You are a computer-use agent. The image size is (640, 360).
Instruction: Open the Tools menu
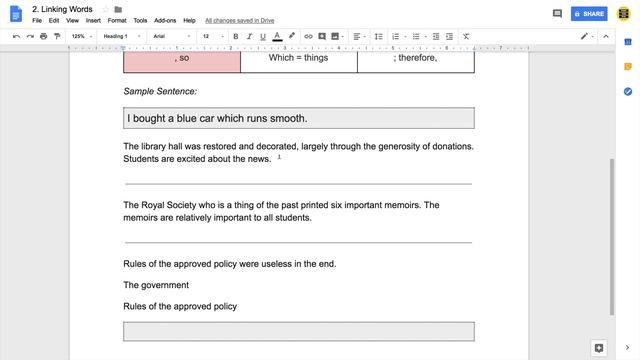(x=140, y=20)
